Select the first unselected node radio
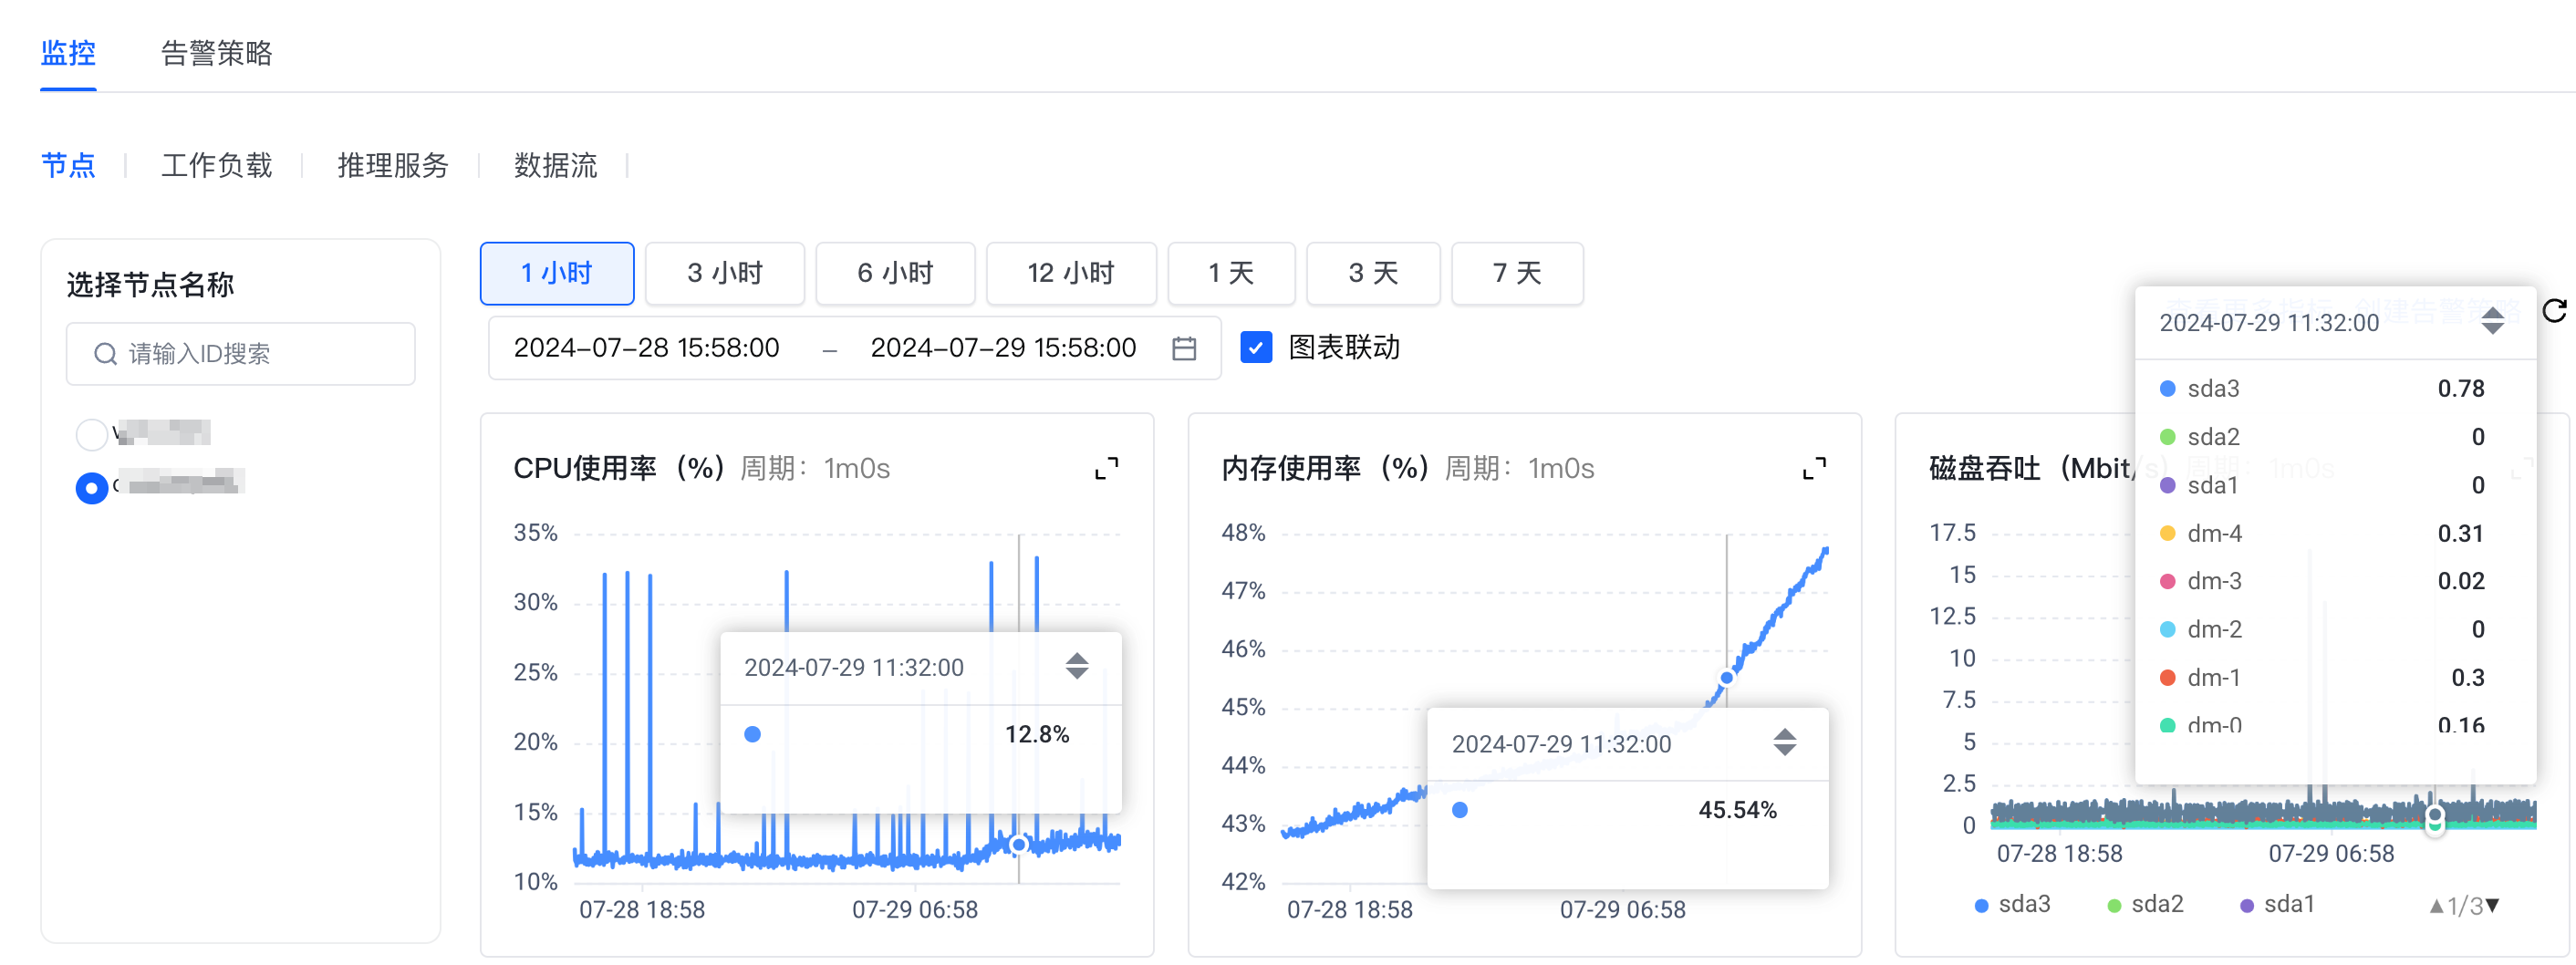Screen dimensions: 2576x965 [92, 435]
